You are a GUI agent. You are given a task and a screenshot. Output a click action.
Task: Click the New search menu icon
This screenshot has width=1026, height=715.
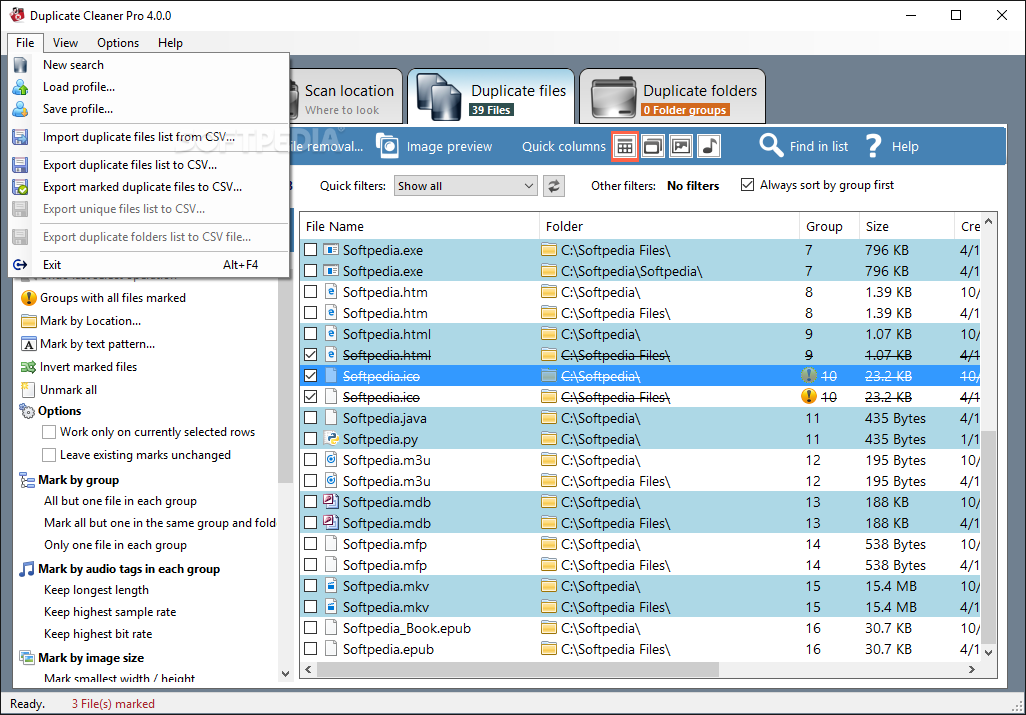point(20,65)
